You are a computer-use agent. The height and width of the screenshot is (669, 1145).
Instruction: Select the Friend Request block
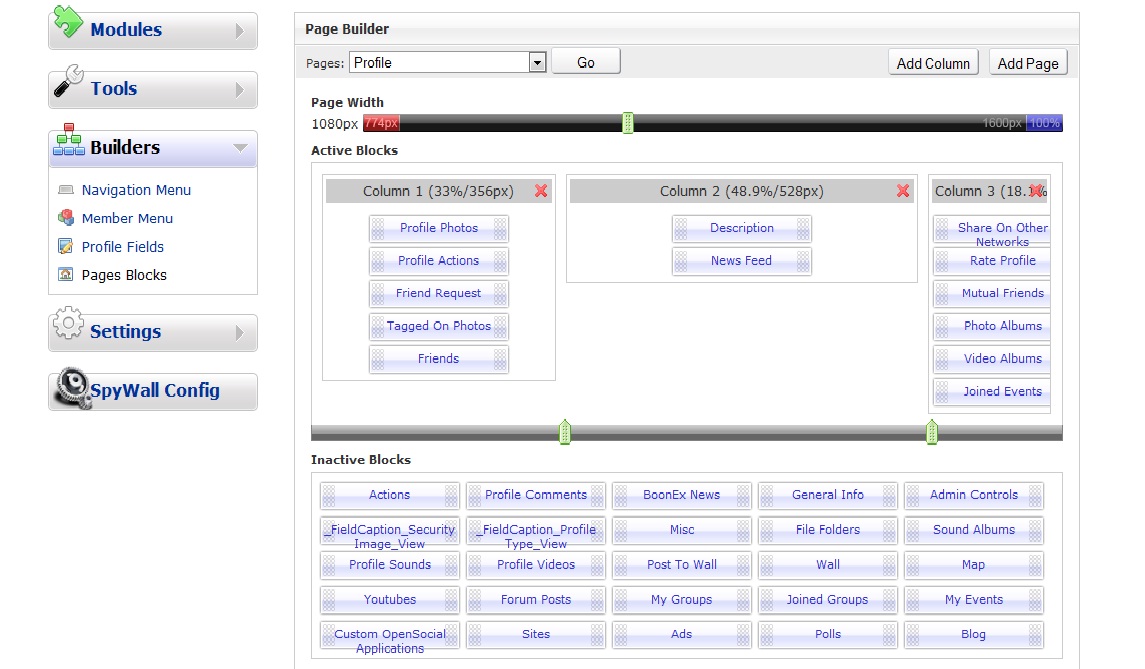click(438, 294)
